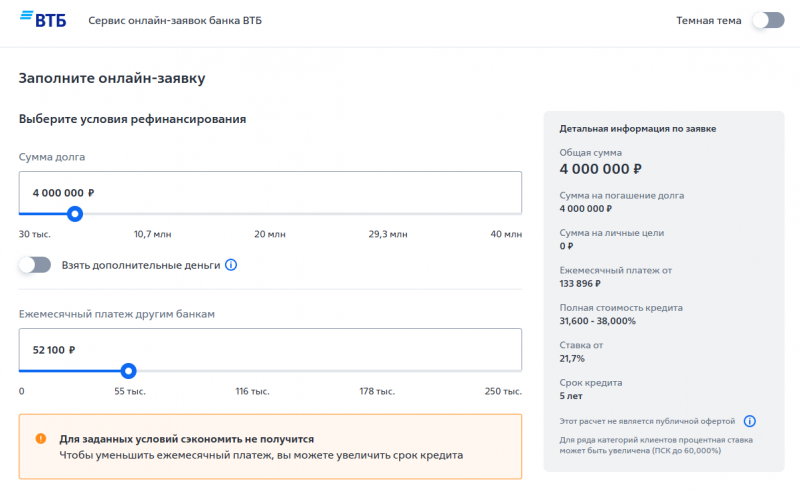Click the 'Темная тема' label
Viewport: 800px width, 492px height.
[x=708, y=21]
